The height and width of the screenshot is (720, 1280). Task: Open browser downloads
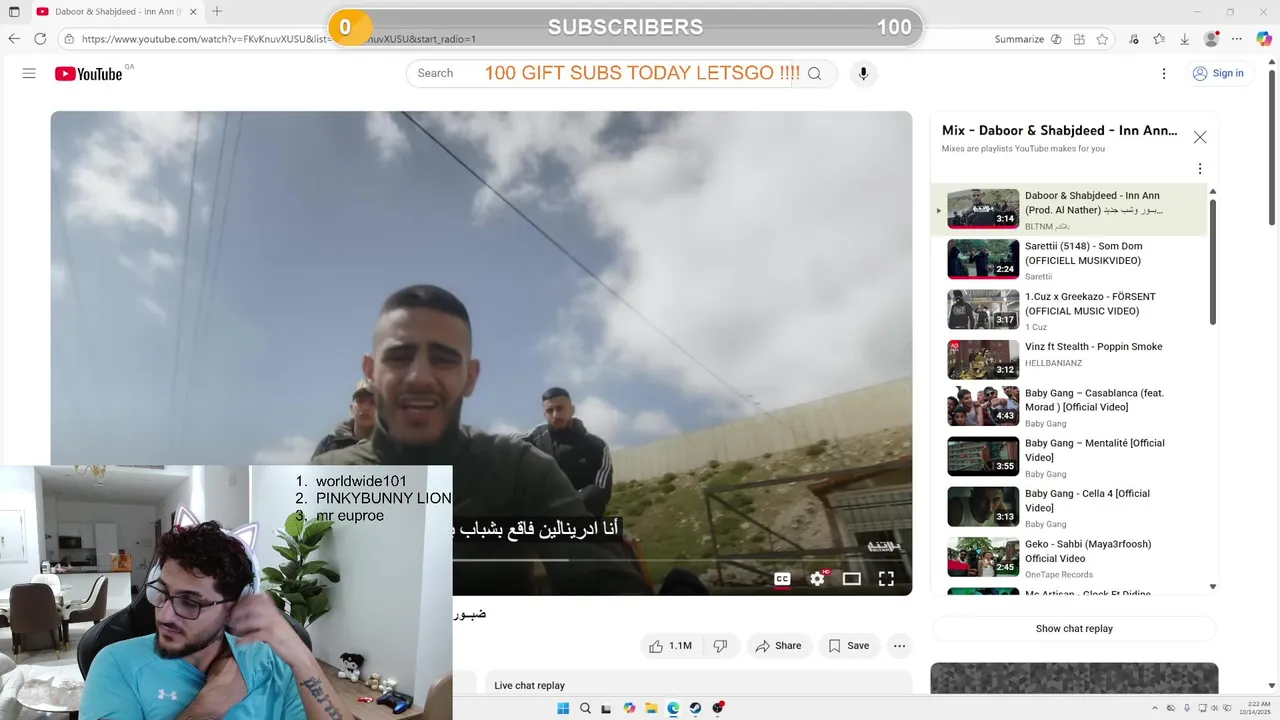click(1185, 39)
